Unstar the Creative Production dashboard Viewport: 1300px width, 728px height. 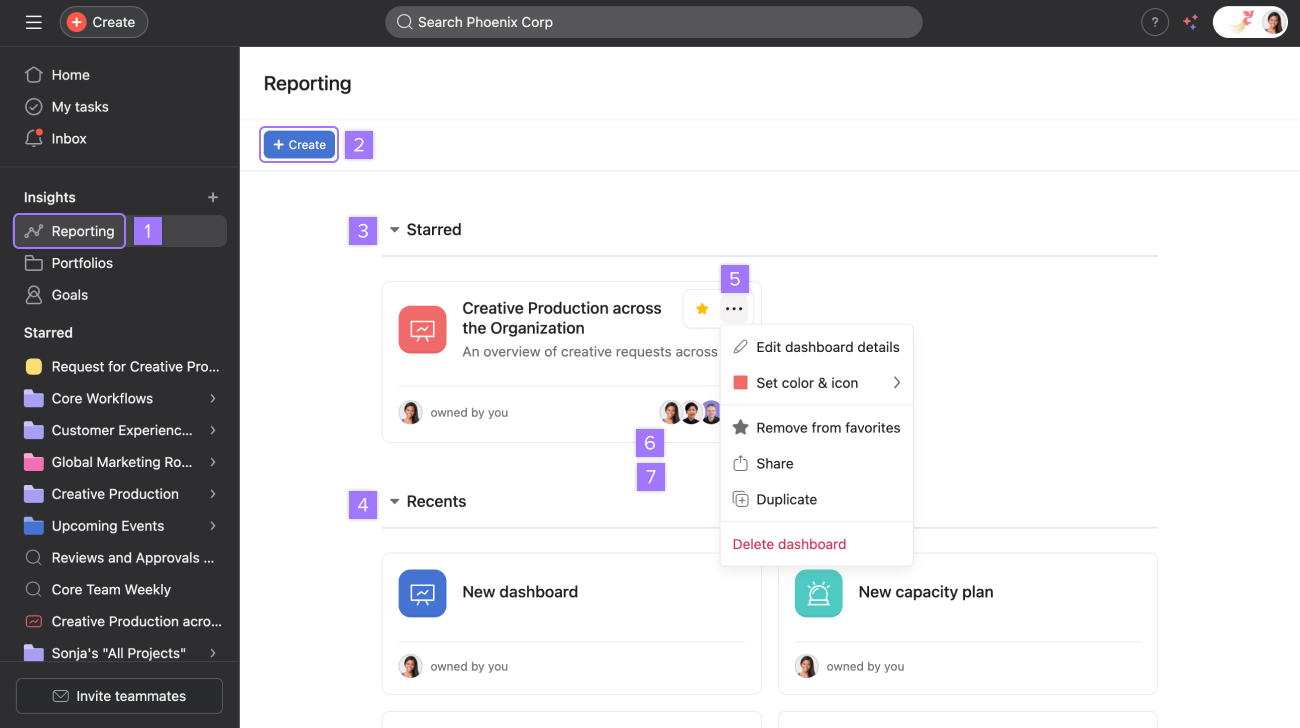[701, 308]
